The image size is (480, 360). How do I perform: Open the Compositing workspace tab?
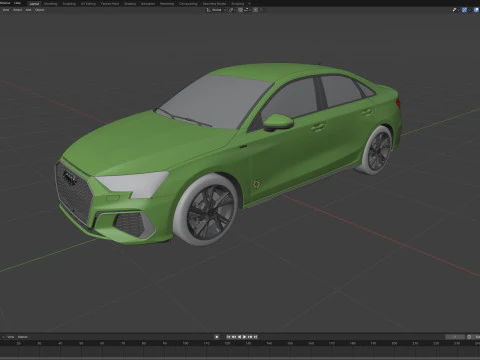(x=188, y=4)
